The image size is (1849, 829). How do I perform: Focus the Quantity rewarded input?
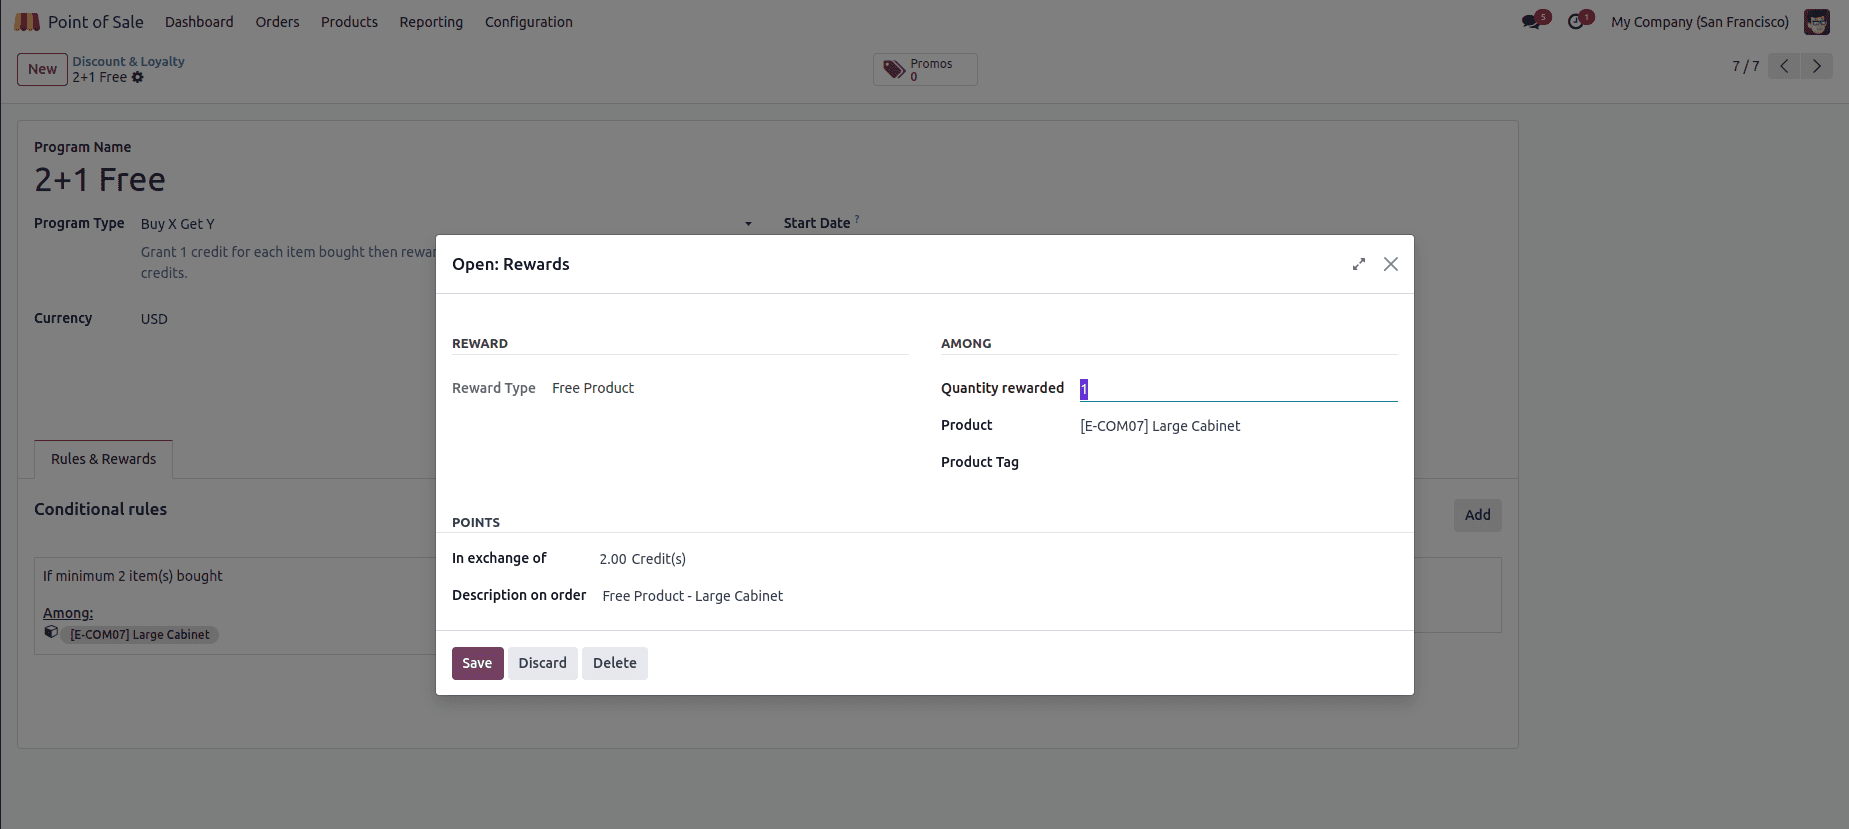(1238, 389)
